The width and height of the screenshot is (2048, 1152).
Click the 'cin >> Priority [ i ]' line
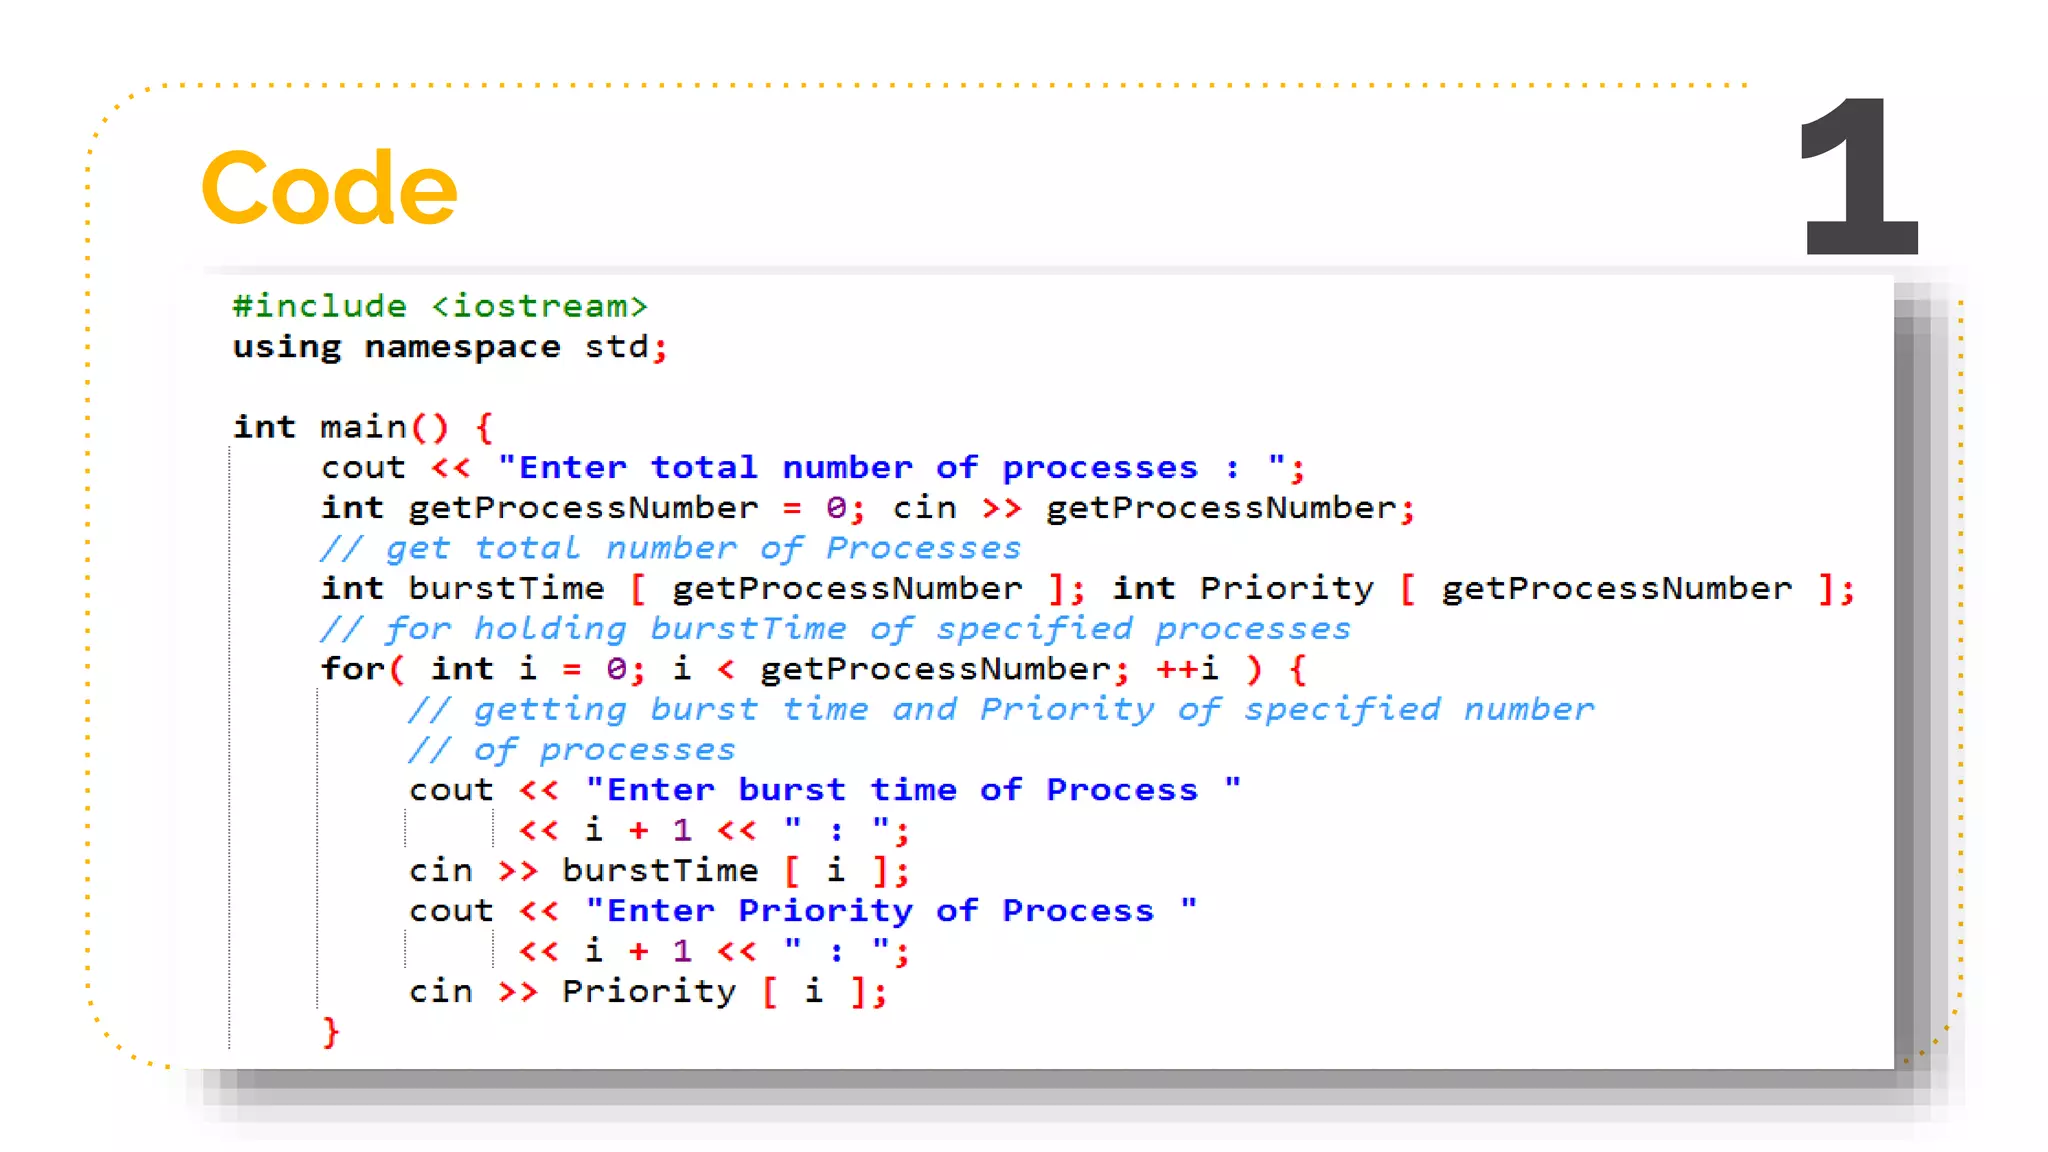coord(647,992)
